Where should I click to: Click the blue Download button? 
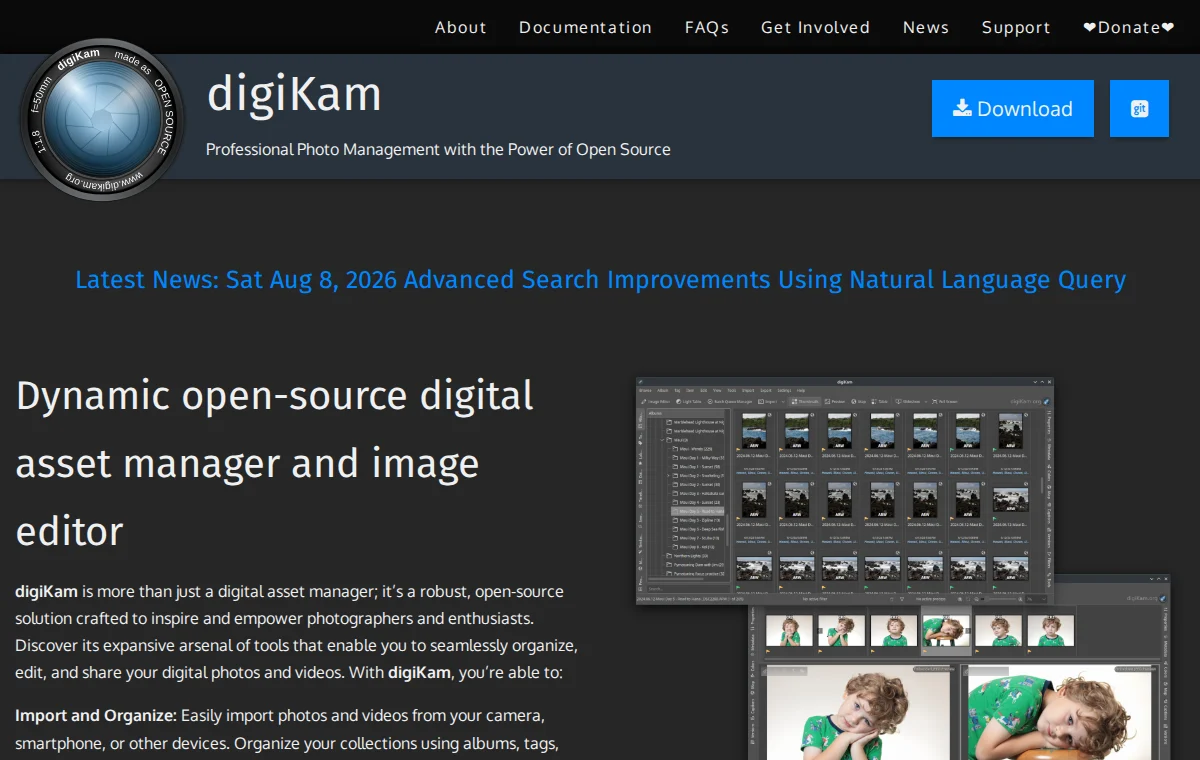(1013, 108)
